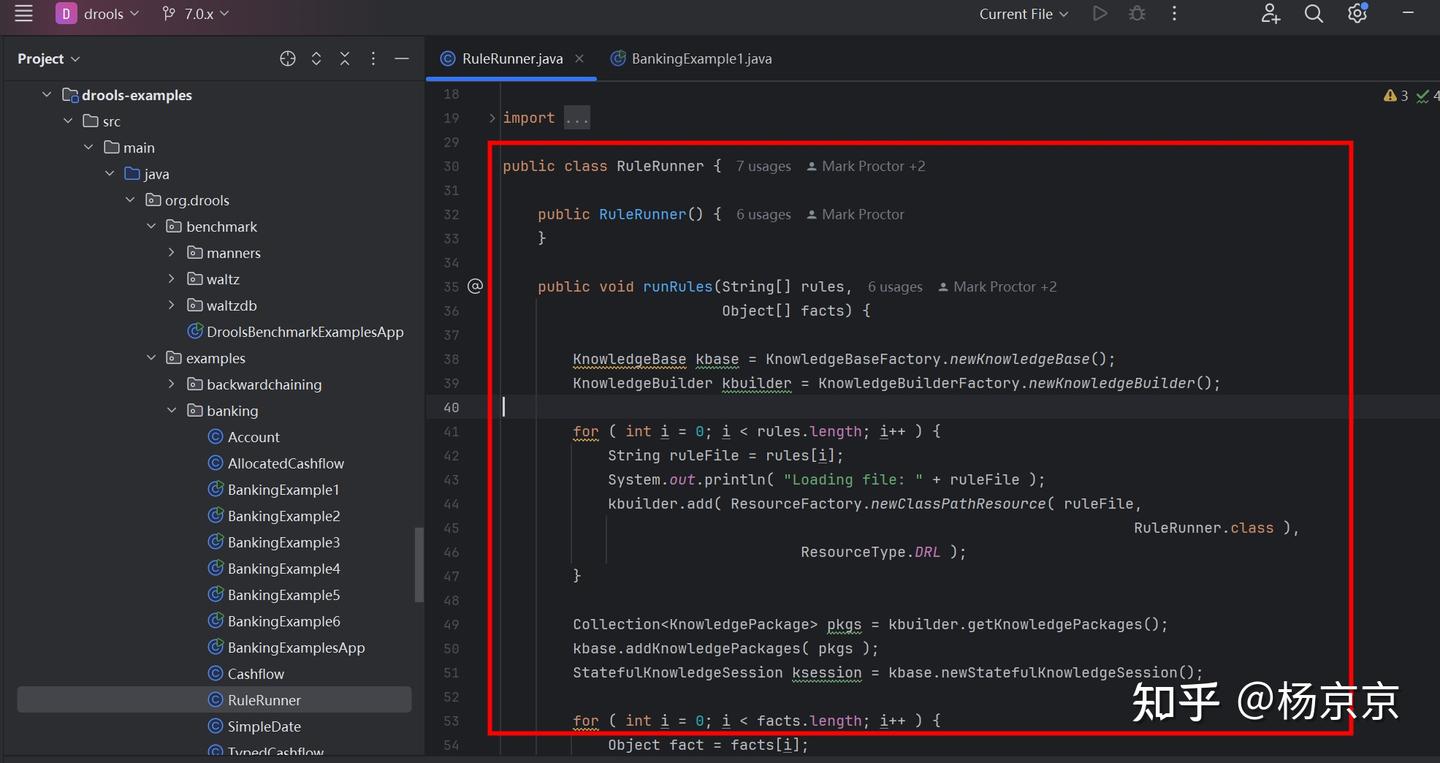
Task: Click the Code With Me icon
Action: click(x=1270, y=14)
